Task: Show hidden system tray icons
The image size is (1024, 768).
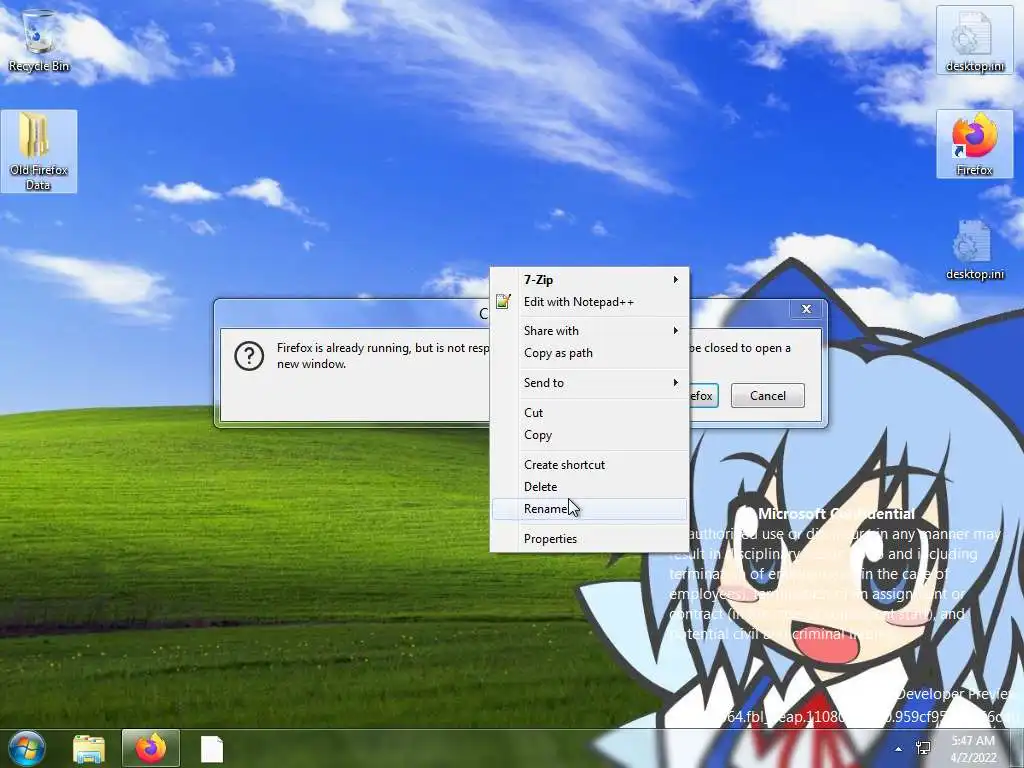Action: click(899, 749)
